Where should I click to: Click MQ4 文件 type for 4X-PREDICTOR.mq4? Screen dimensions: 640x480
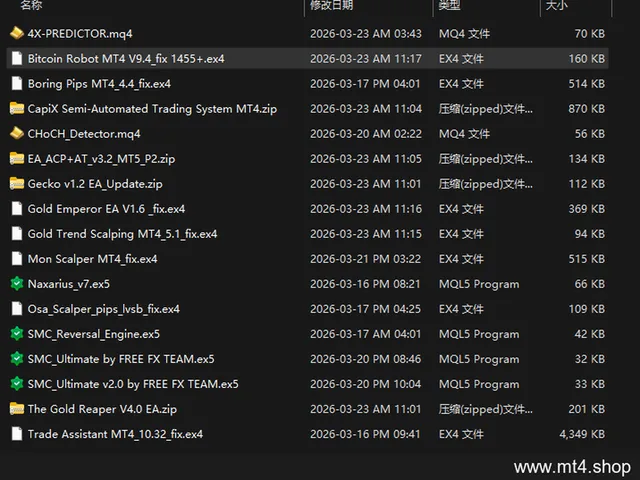coord(464,33)
